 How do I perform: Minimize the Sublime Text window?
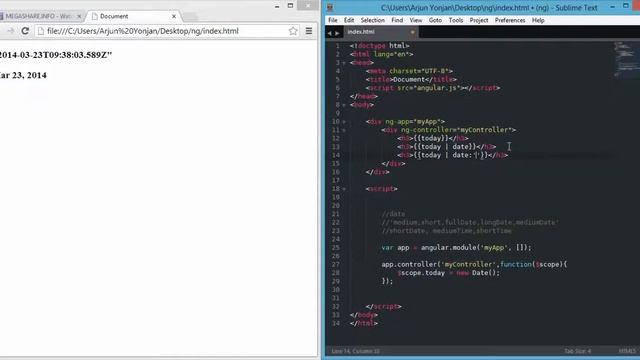[612, 7]
